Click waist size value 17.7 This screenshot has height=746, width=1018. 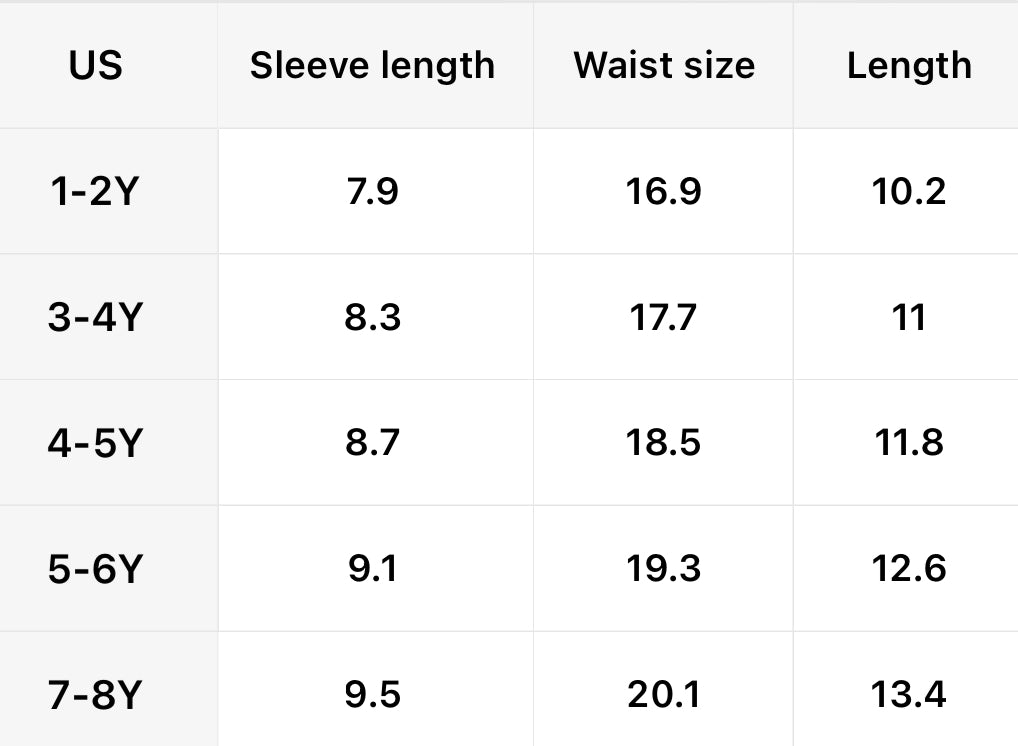pos(664,317)
